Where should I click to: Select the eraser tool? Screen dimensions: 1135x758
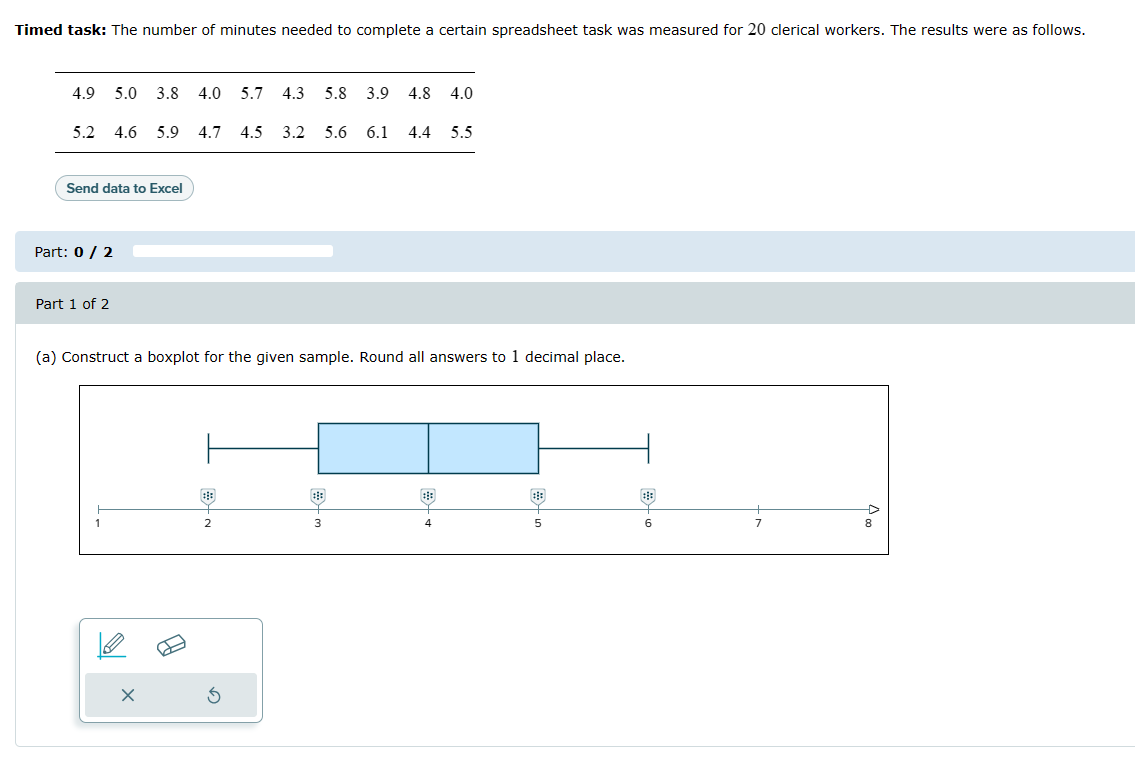coord(170,644)
